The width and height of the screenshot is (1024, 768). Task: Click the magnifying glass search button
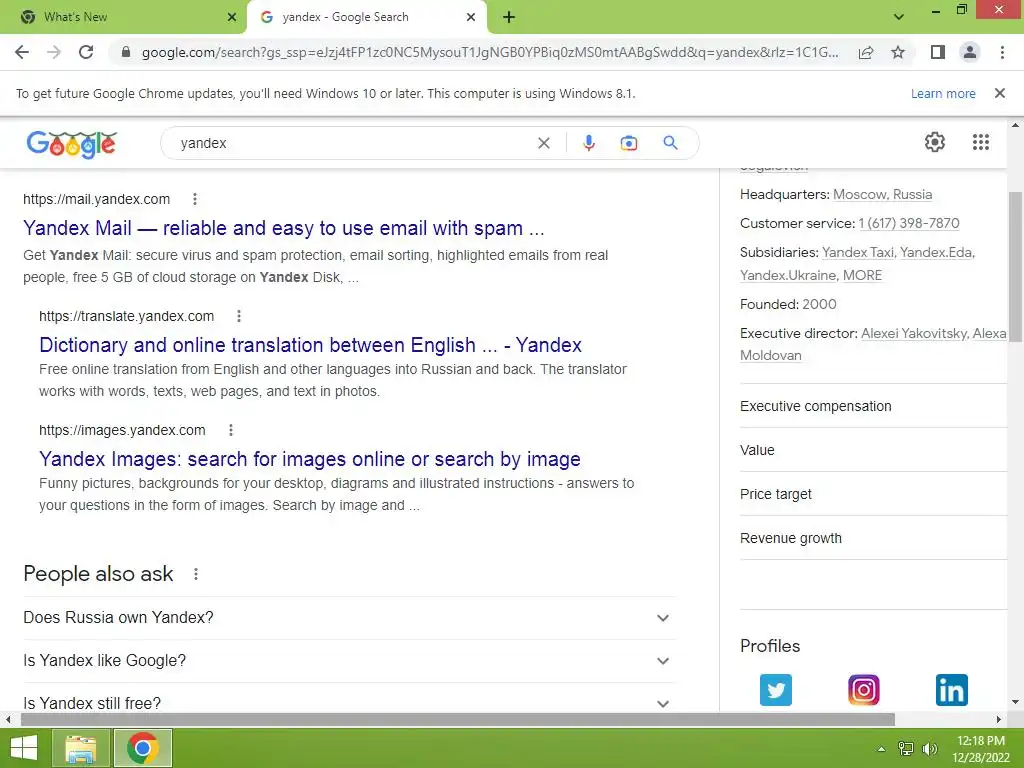[x=670, y=142]
